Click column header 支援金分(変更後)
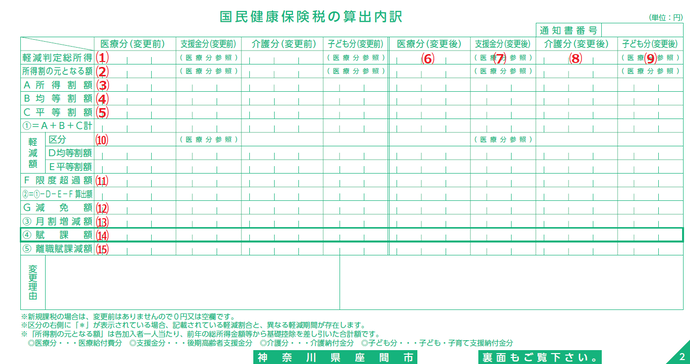 [503, 44]
